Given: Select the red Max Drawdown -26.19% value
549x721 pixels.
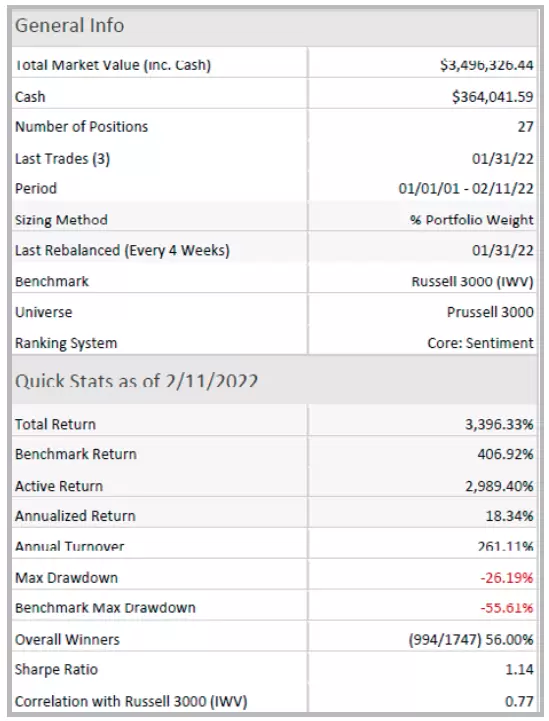Looking at the screenshot, I should coord(507,578).
